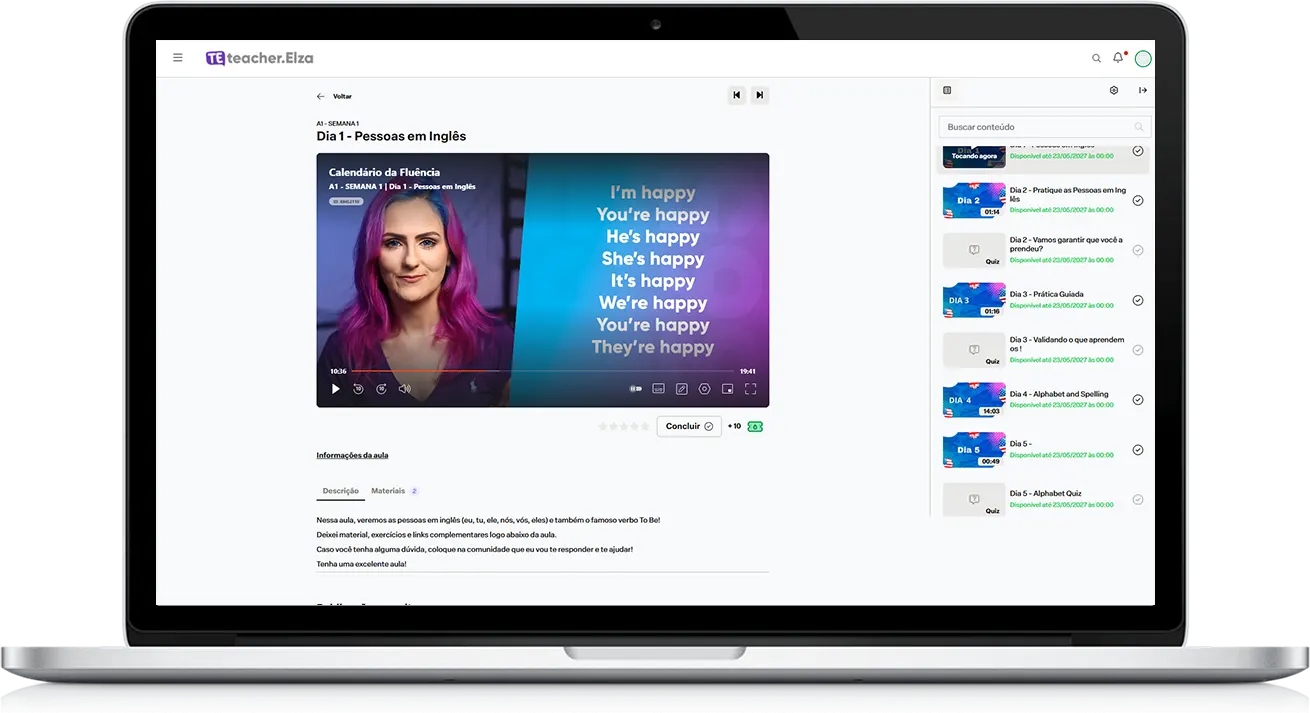The width and height of the screenshot is (1310, 713).
Task: Go back with the Voltar link
Action: tap(334, 97)
